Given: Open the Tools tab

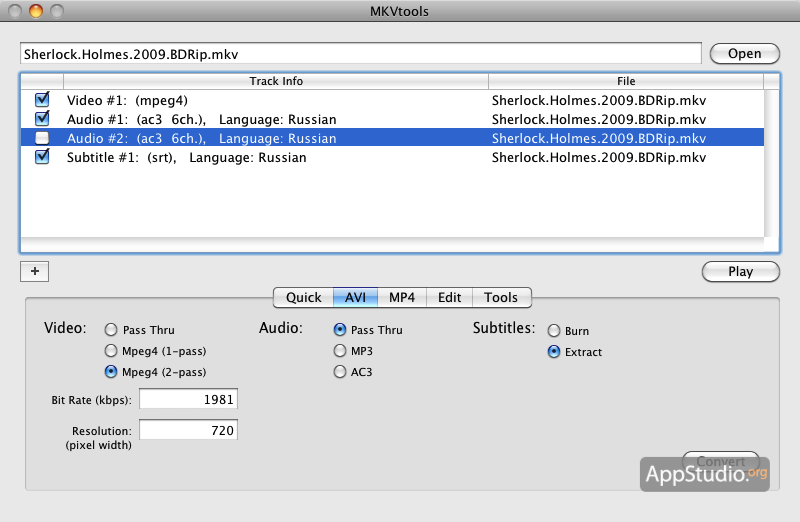Looking at the screenshot, I should pyautogui.click(x=501, y=297).
